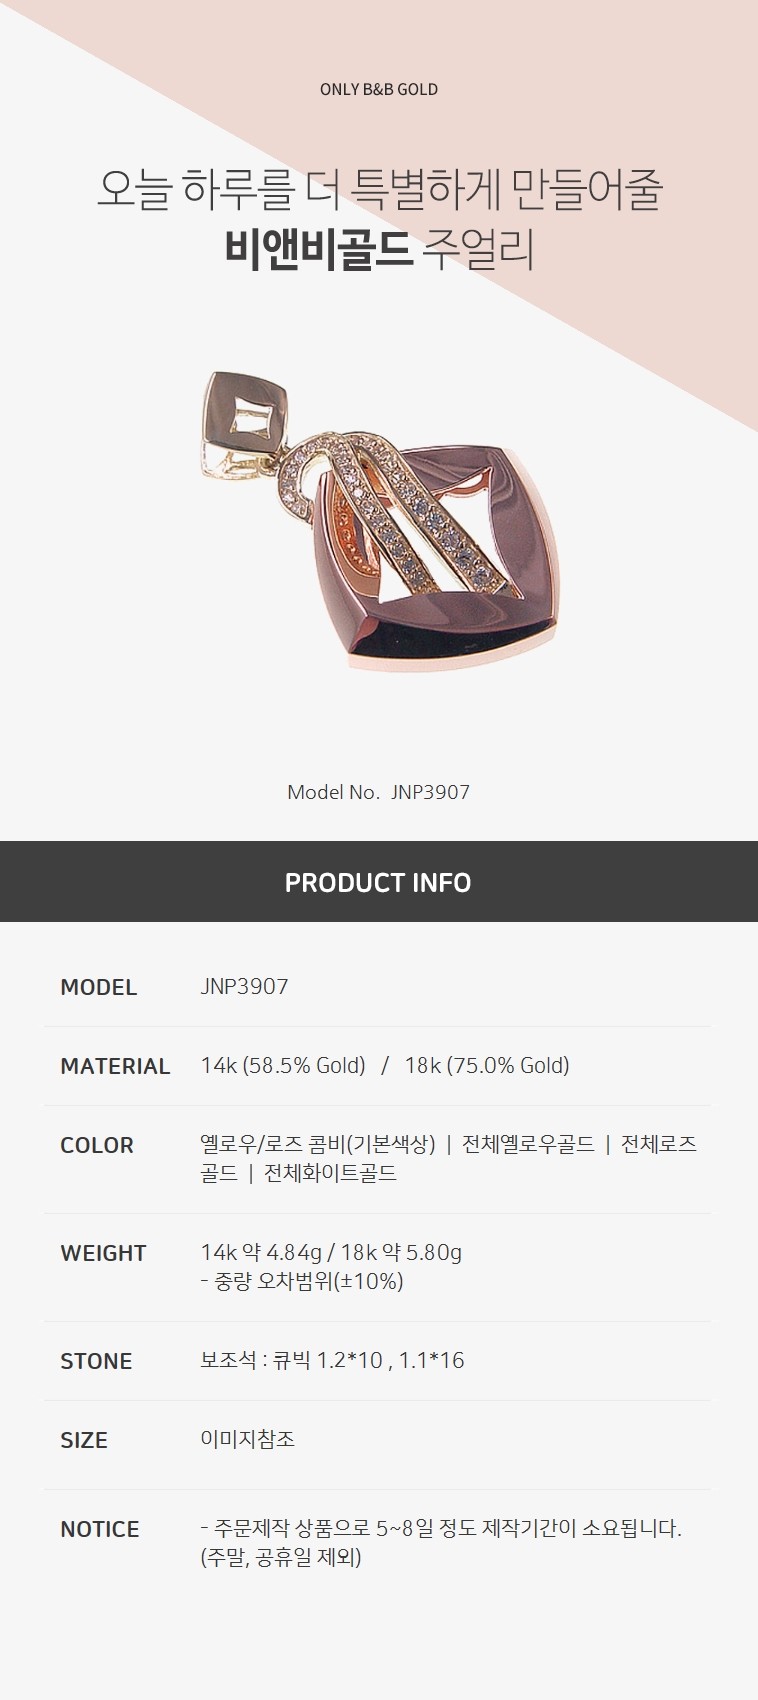Click the PRODUCT INFO banner
This screenshot has width=758, height=1700.
click(x=379, y=882)
